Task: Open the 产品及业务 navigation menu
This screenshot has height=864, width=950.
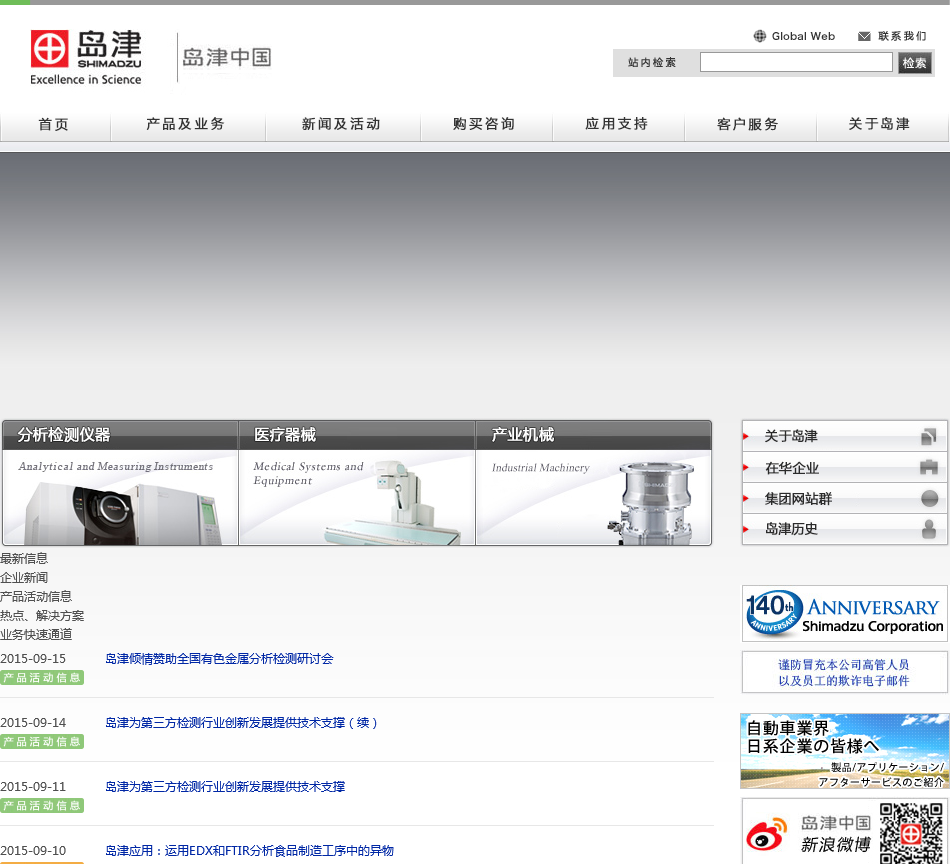Action: click(187, 125)
